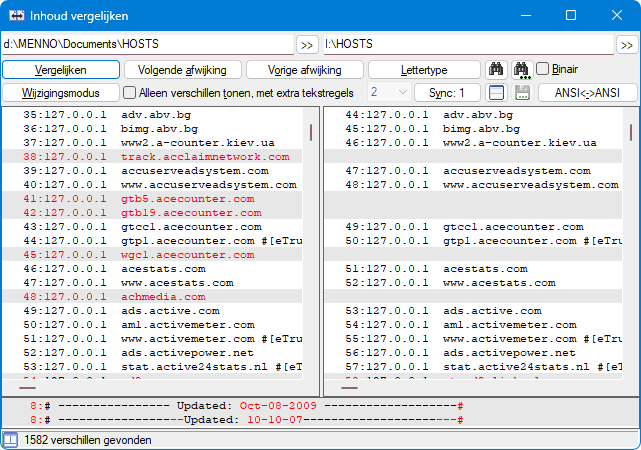Click left line 46 acestats.com
Screen dimensions: 641x450
tap(152, 269)
